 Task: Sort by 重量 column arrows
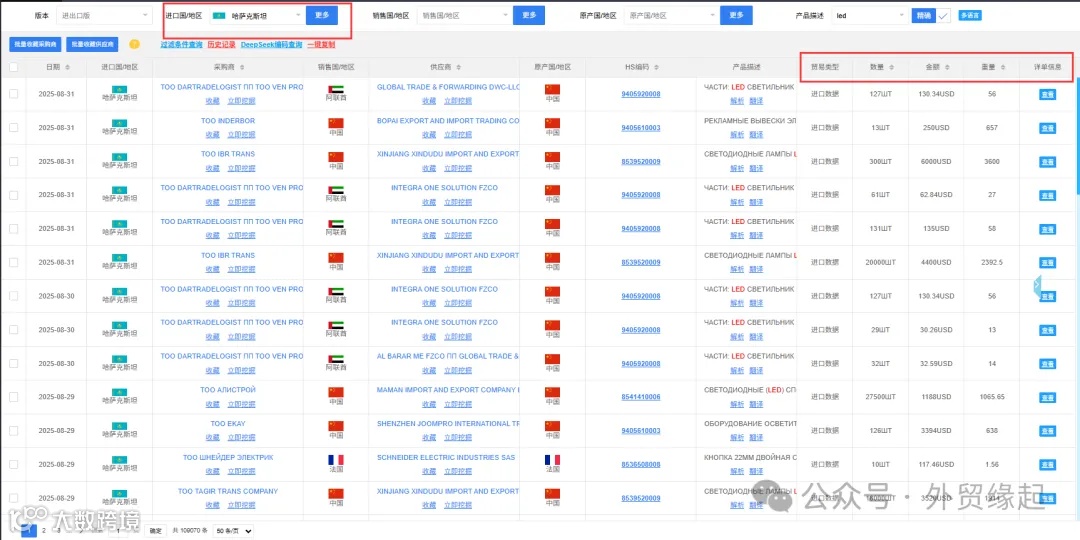point(1002,68)
